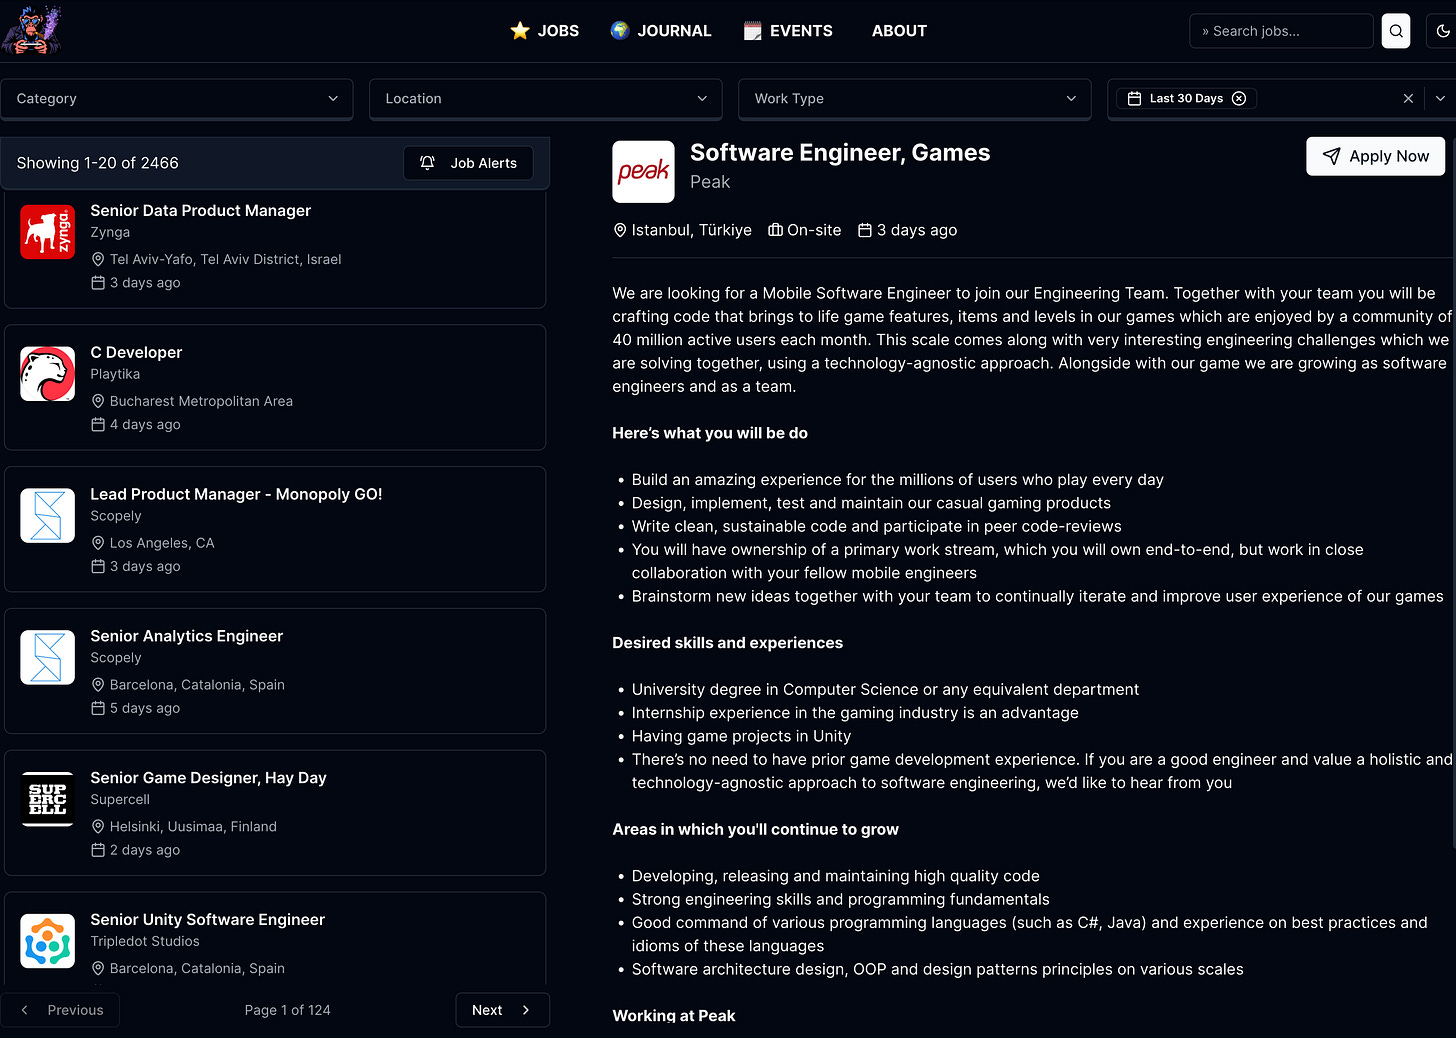Click paper plane icon on Apply Now
Image resolution: width=1456 pixels, height=1038 pixels.
1331,156
